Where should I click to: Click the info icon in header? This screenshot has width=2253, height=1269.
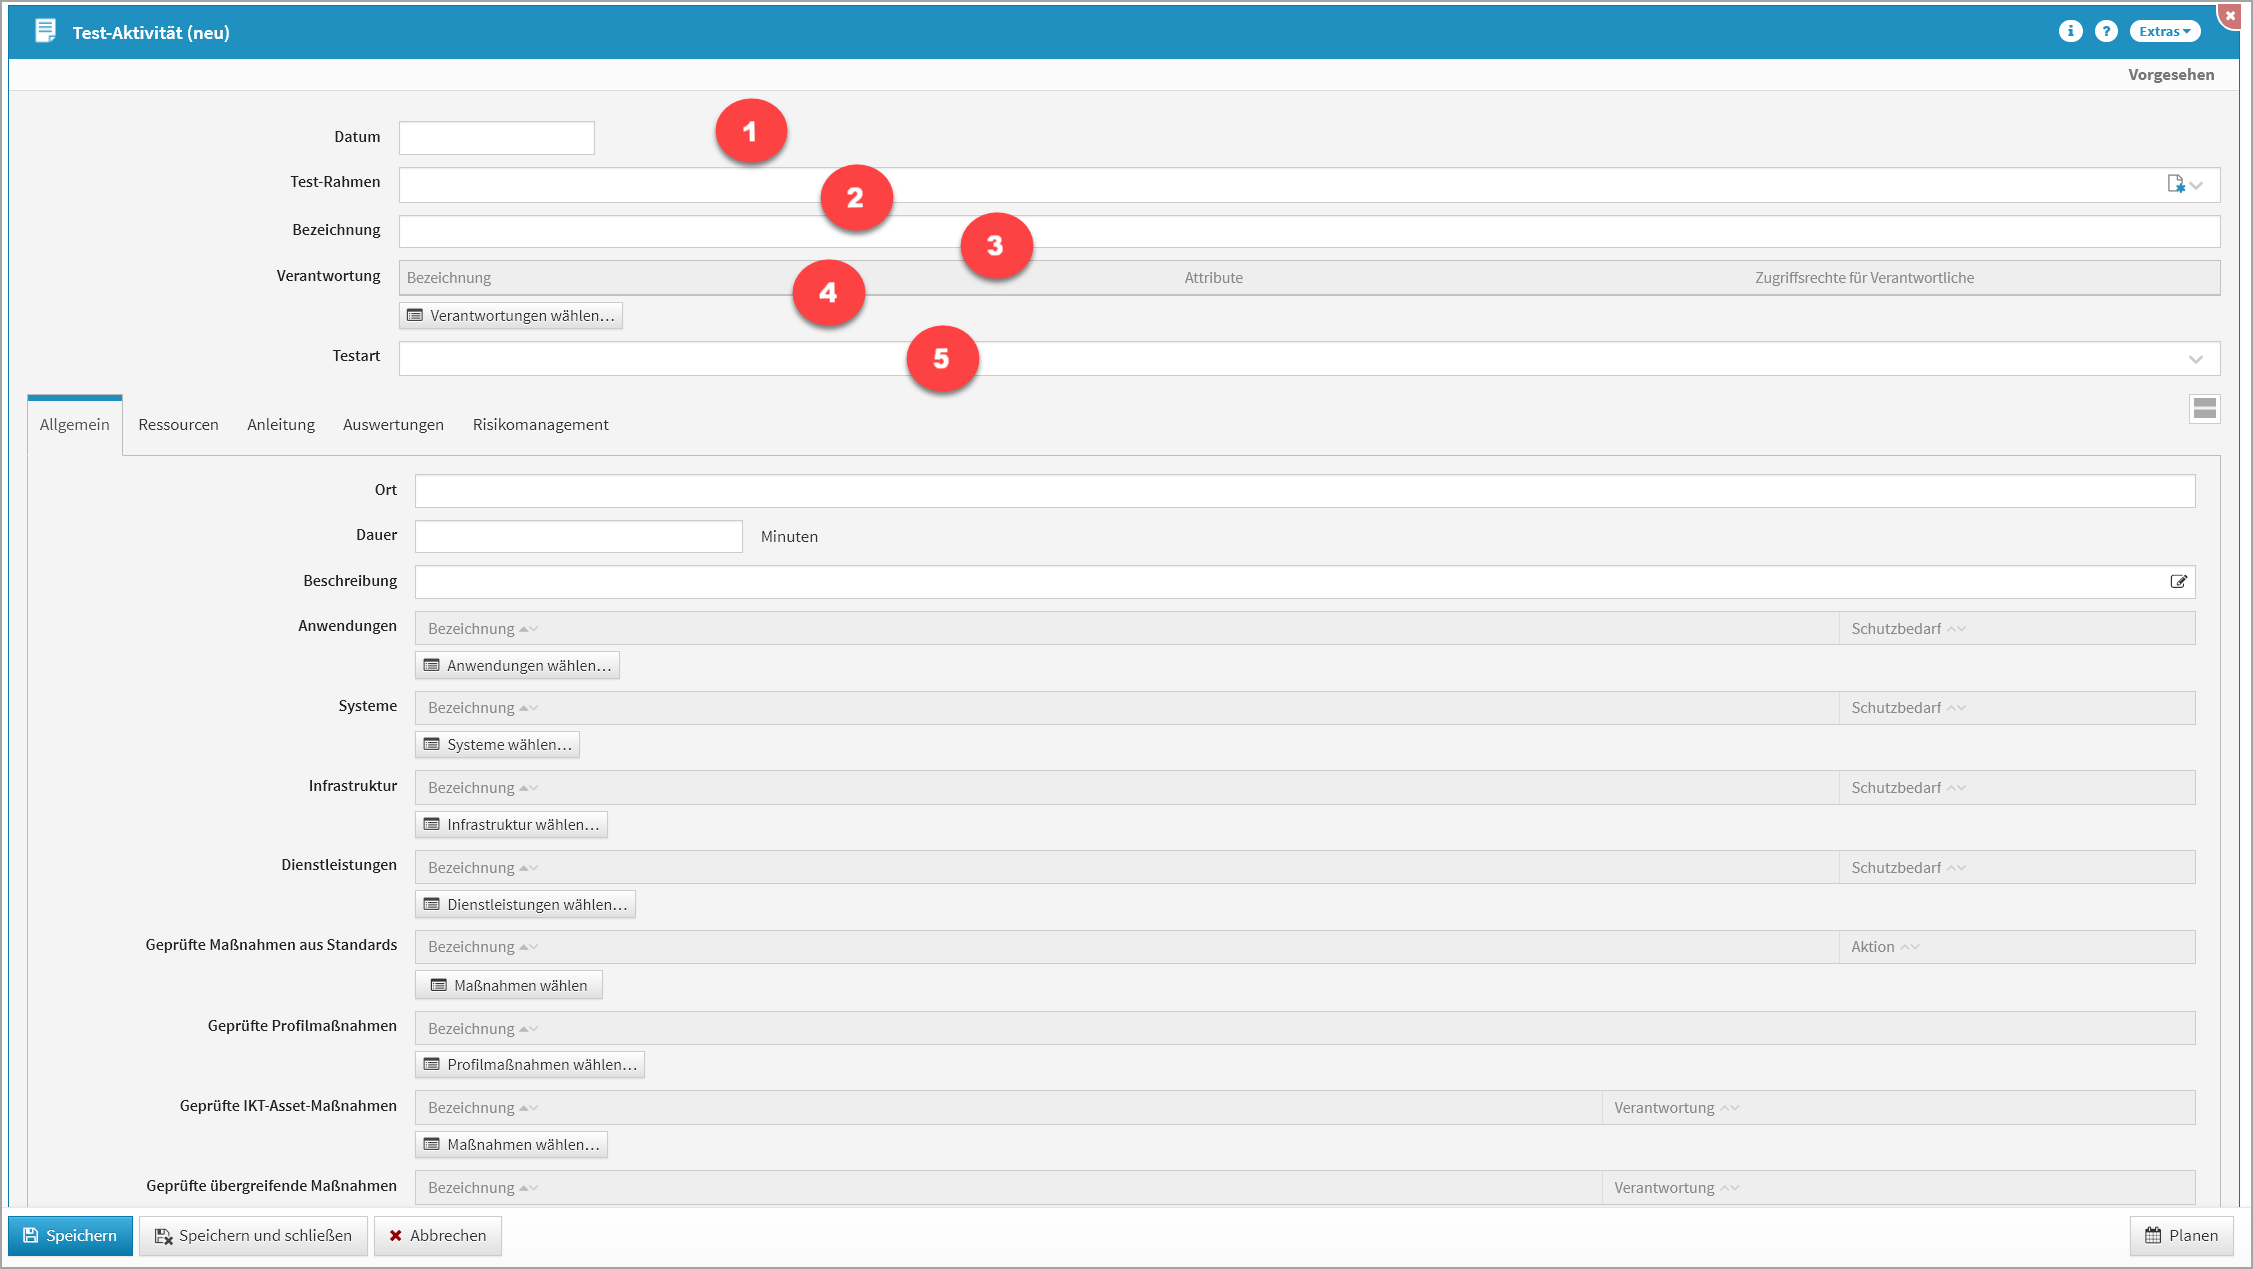2070,32
